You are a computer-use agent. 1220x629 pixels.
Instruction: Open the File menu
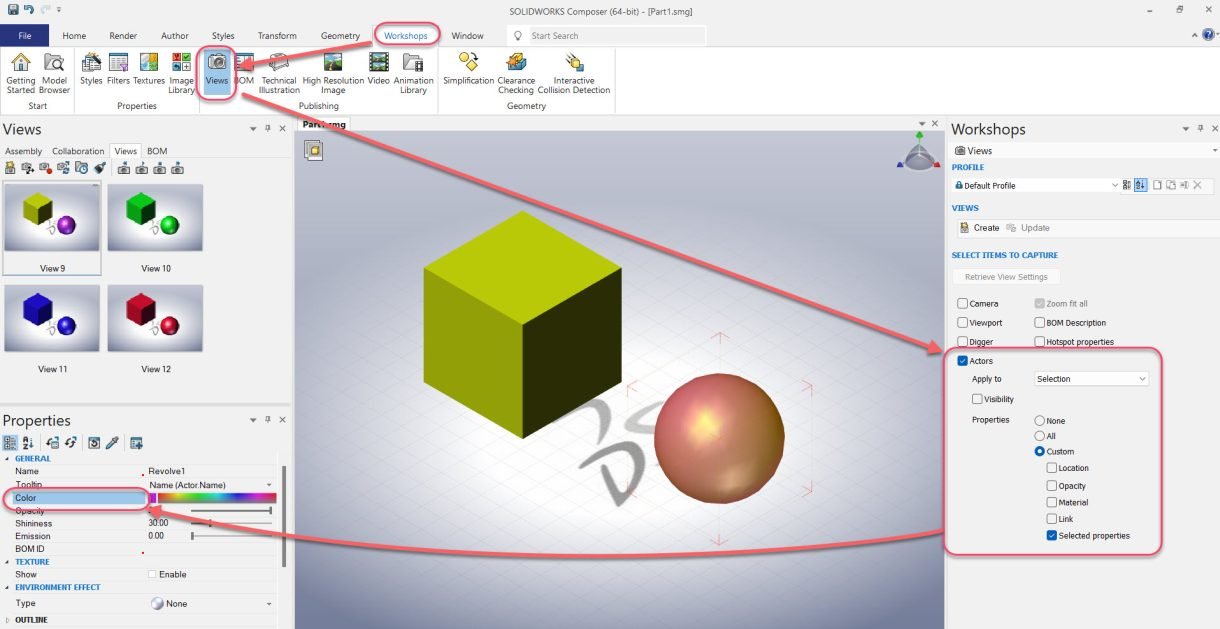[25, 35]
